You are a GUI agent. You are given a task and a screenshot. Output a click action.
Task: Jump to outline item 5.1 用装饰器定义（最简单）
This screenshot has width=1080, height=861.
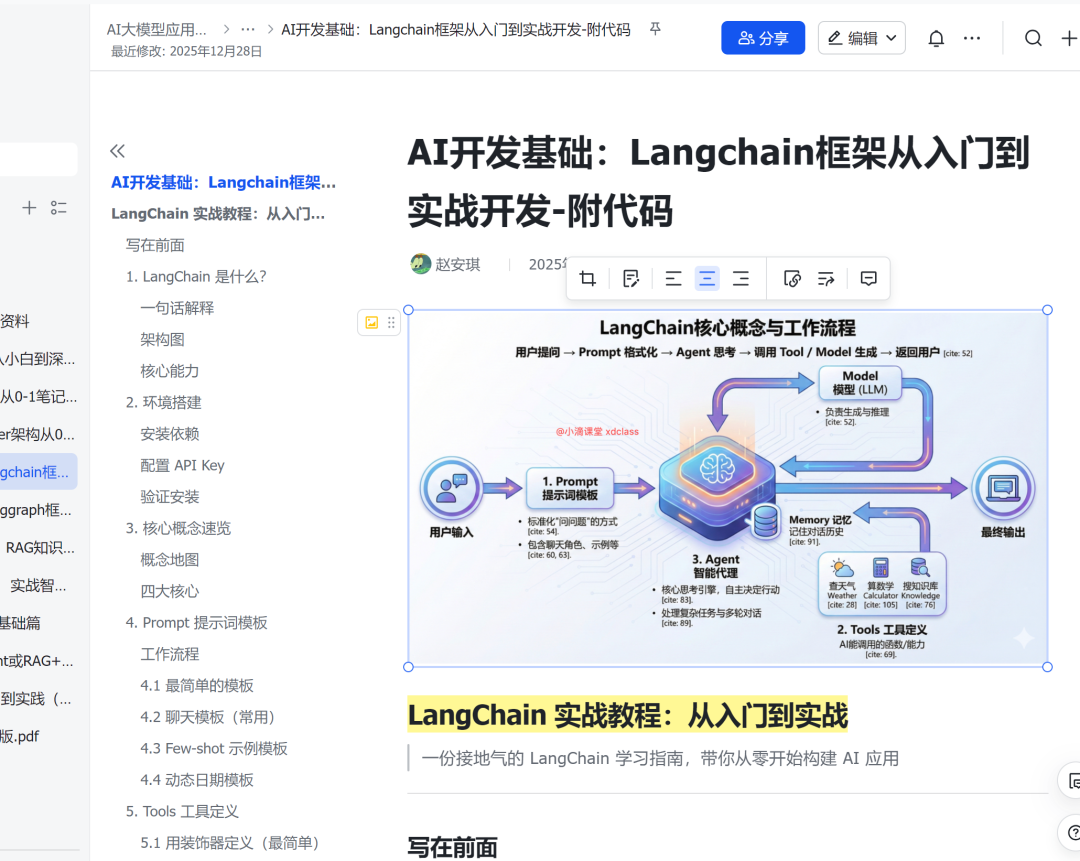pyautogui.click(x=229, y=842)
